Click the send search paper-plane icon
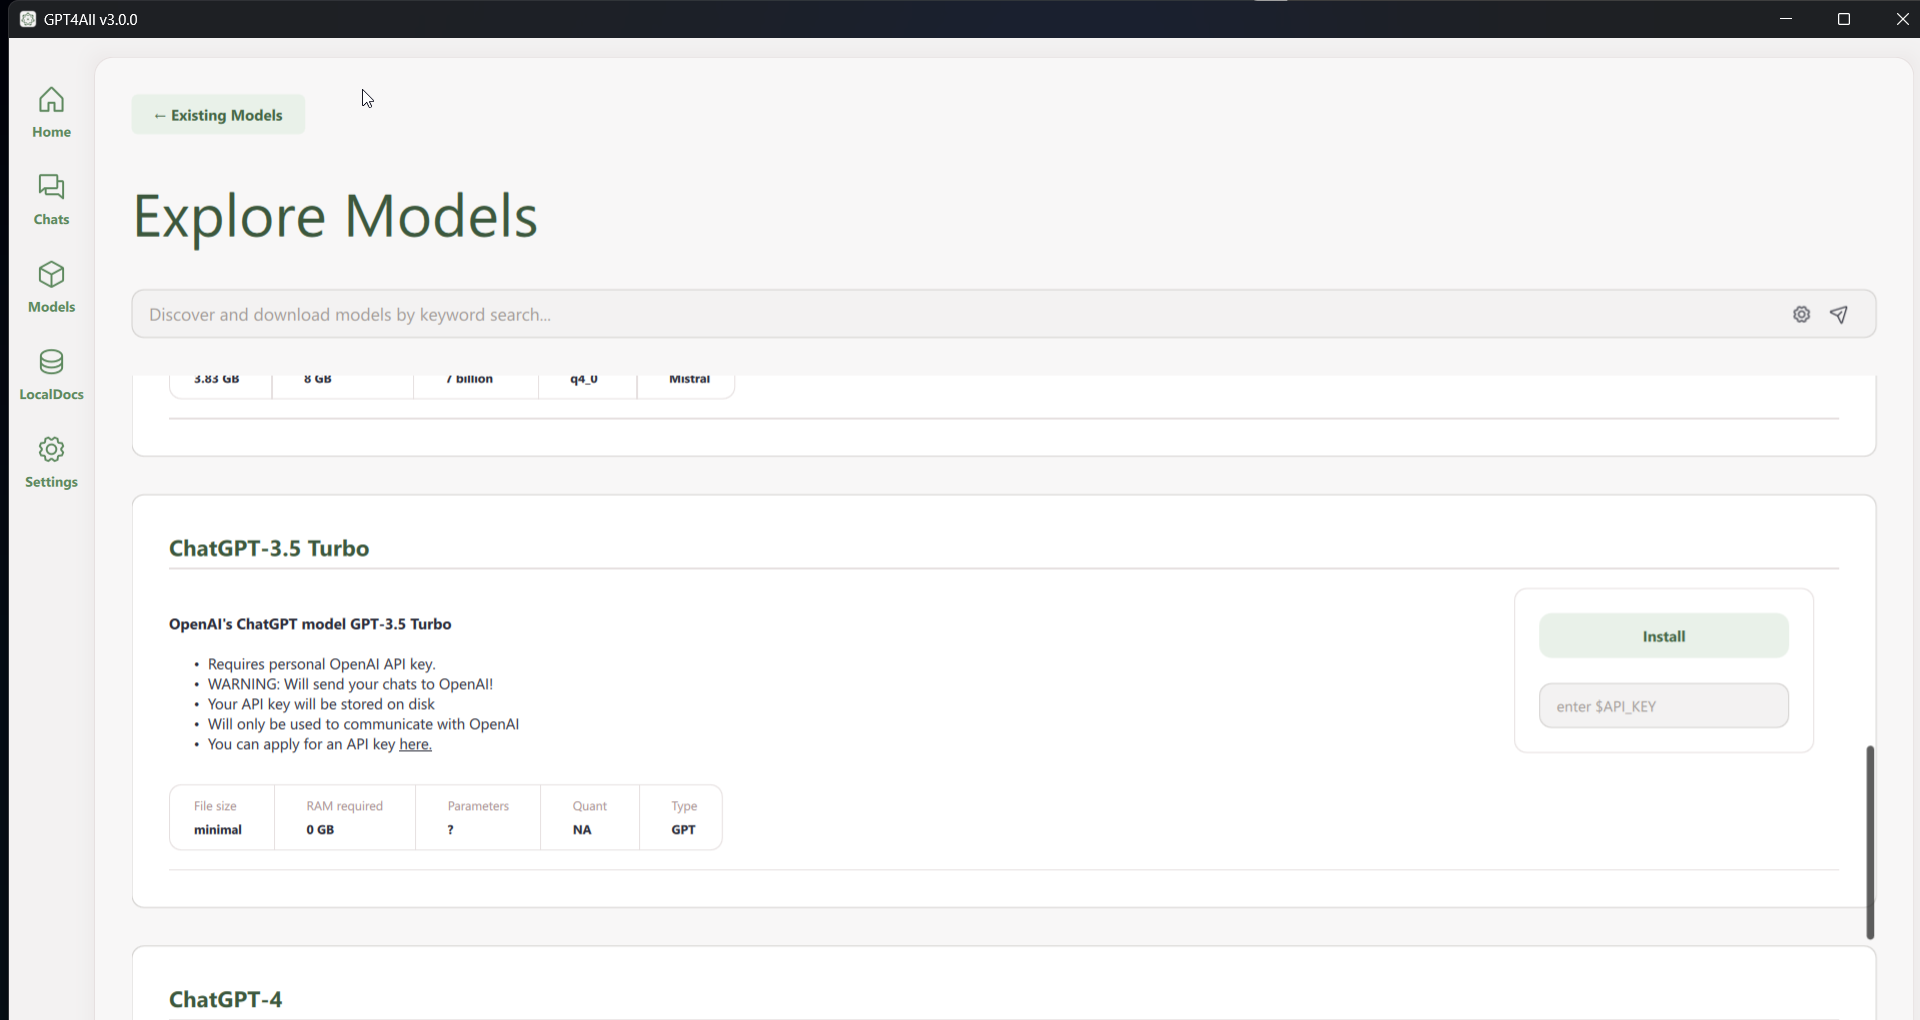 [x=1839, y=314]
